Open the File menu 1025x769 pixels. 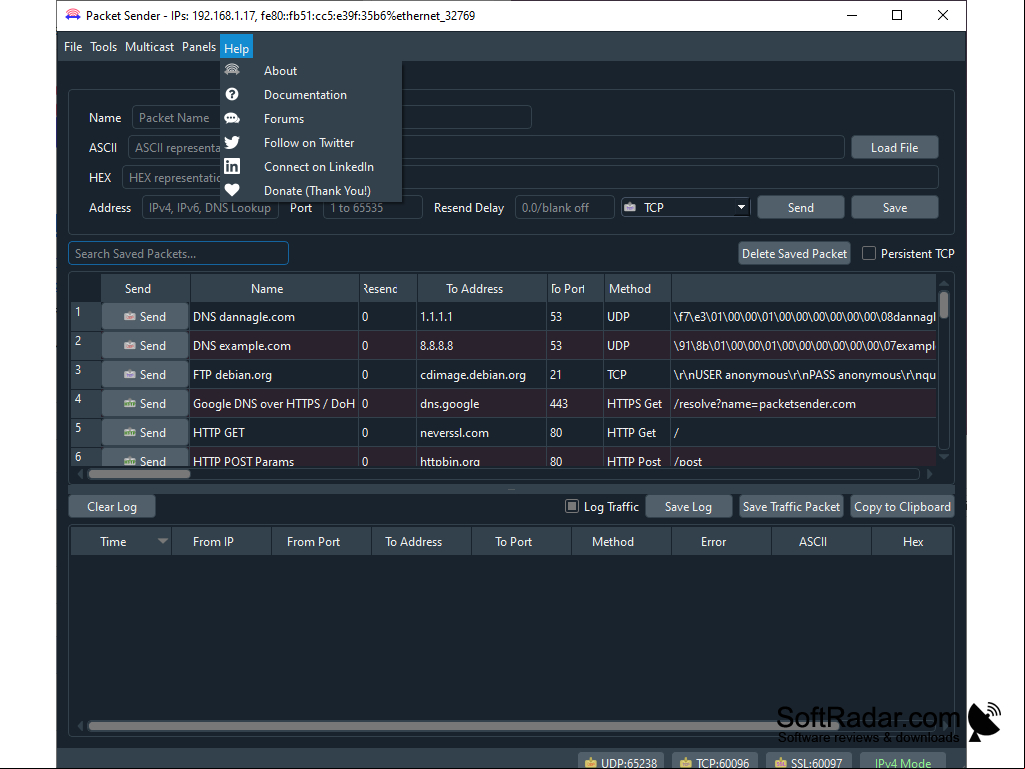73,47
